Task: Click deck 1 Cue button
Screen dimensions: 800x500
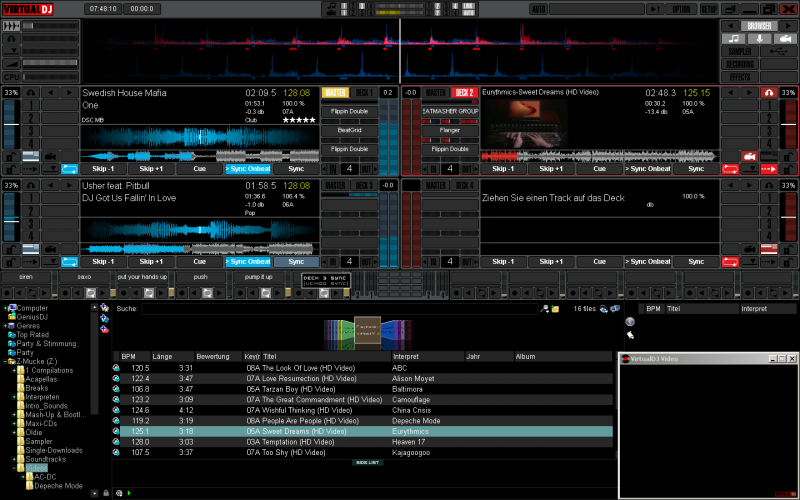Action: coord(199,169)
